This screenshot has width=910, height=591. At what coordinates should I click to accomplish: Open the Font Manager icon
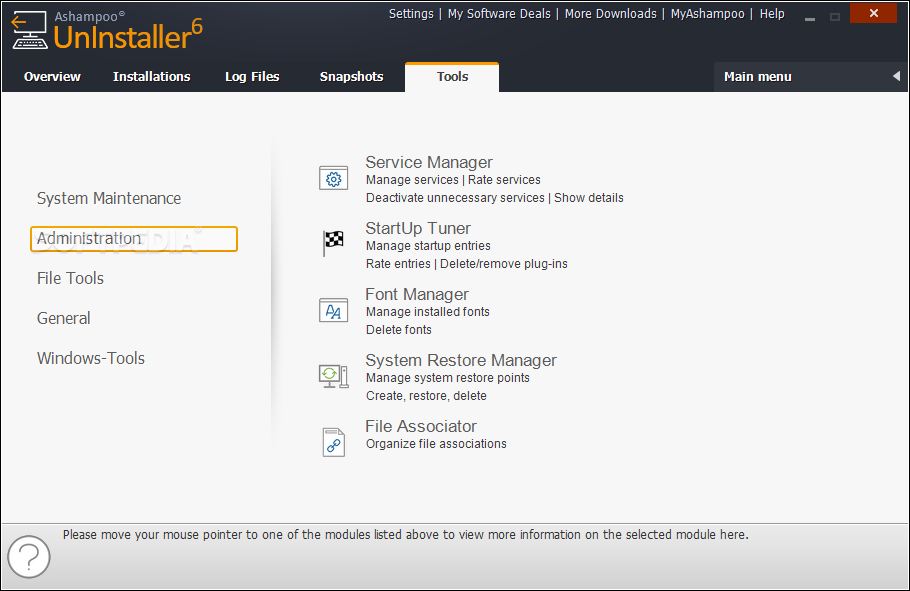click(x=334, y=310)
